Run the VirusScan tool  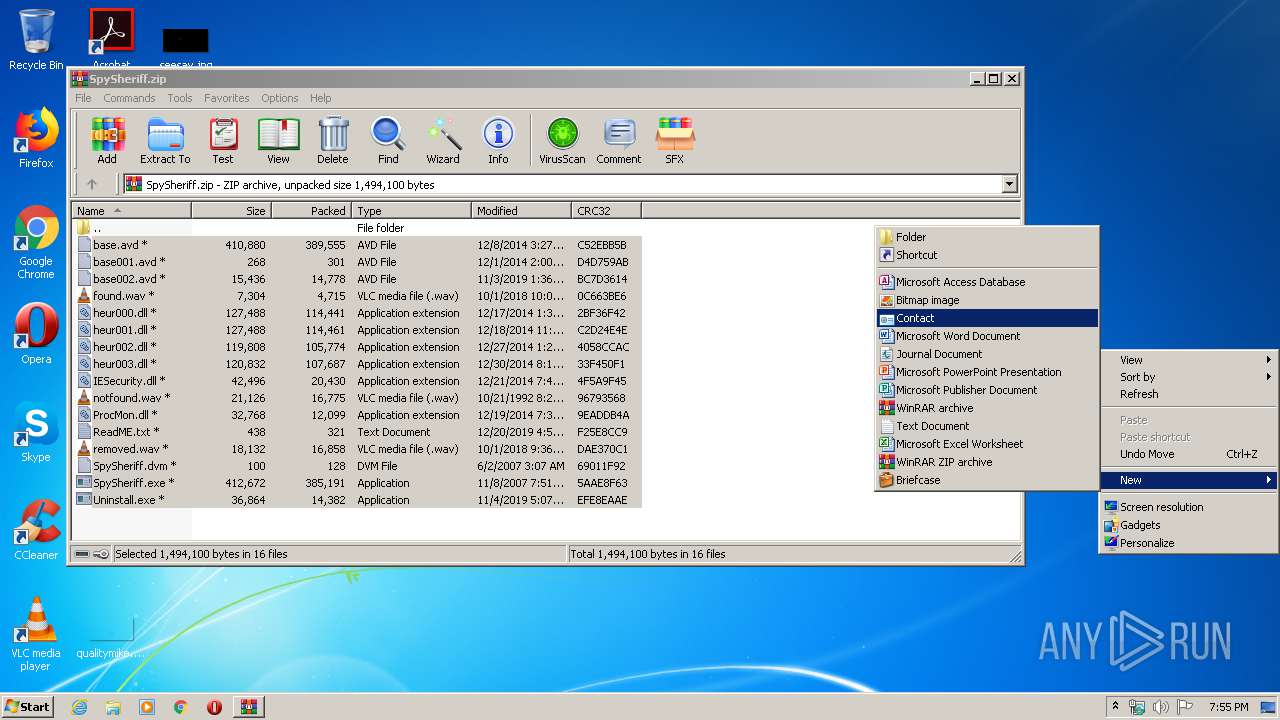562,140
